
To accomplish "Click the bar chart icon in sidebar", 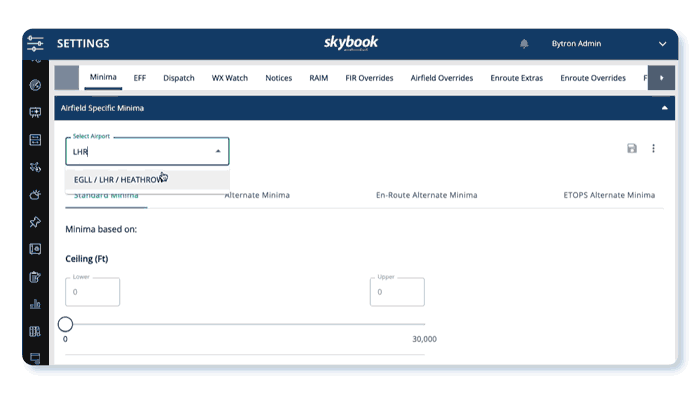I will (x=35, y=304).
